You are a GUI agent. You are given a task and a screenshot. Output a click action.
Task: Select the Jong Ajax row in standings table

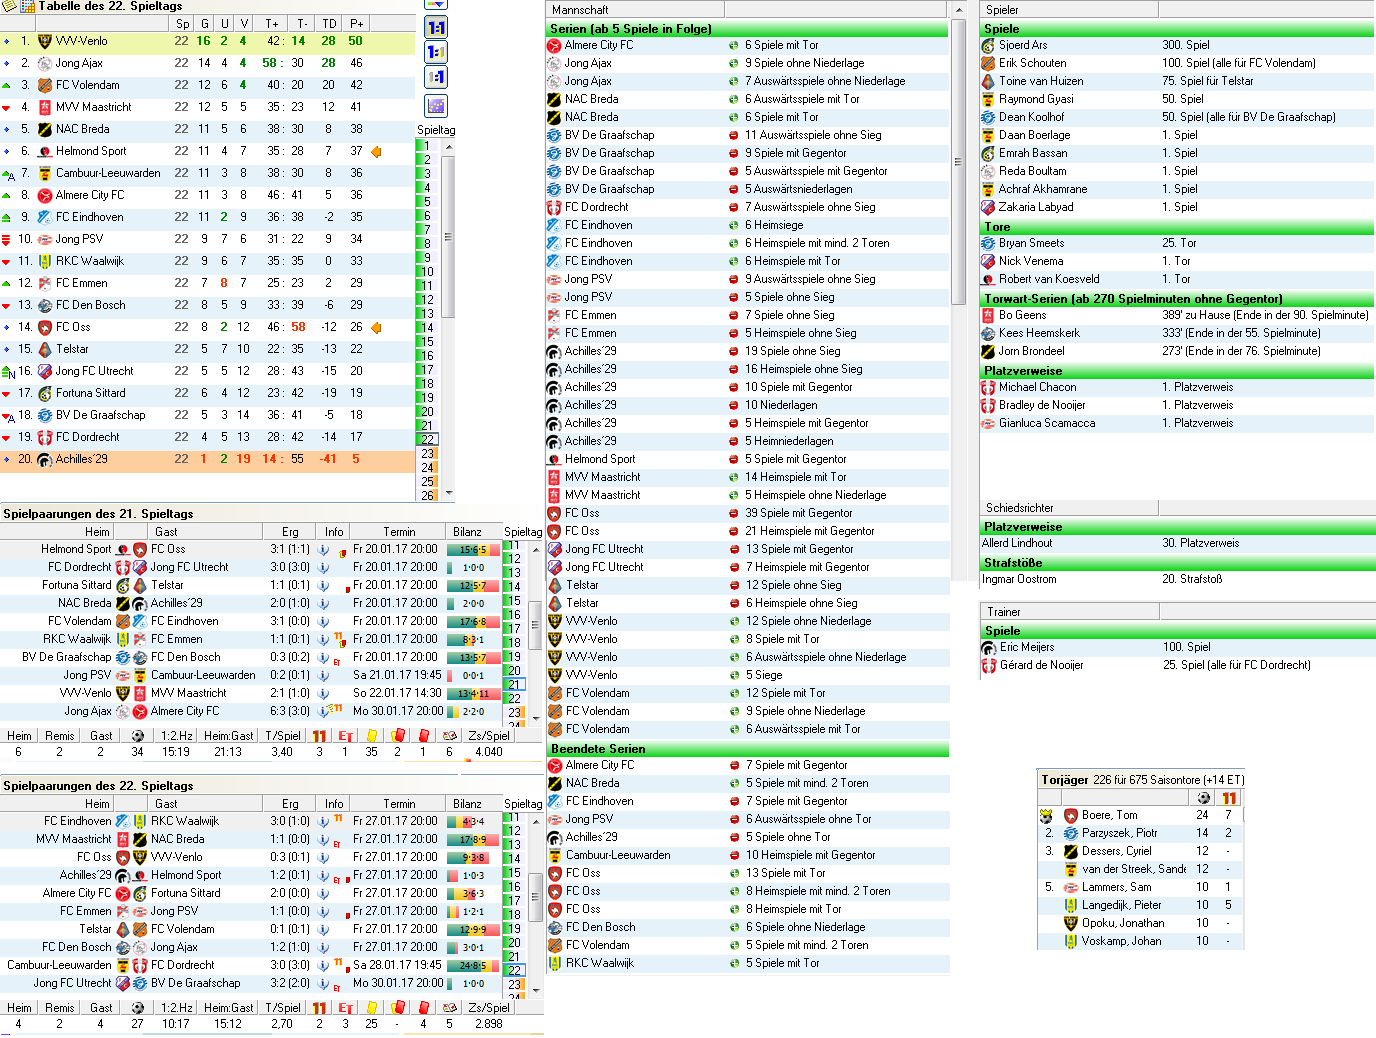pos(208,63)
